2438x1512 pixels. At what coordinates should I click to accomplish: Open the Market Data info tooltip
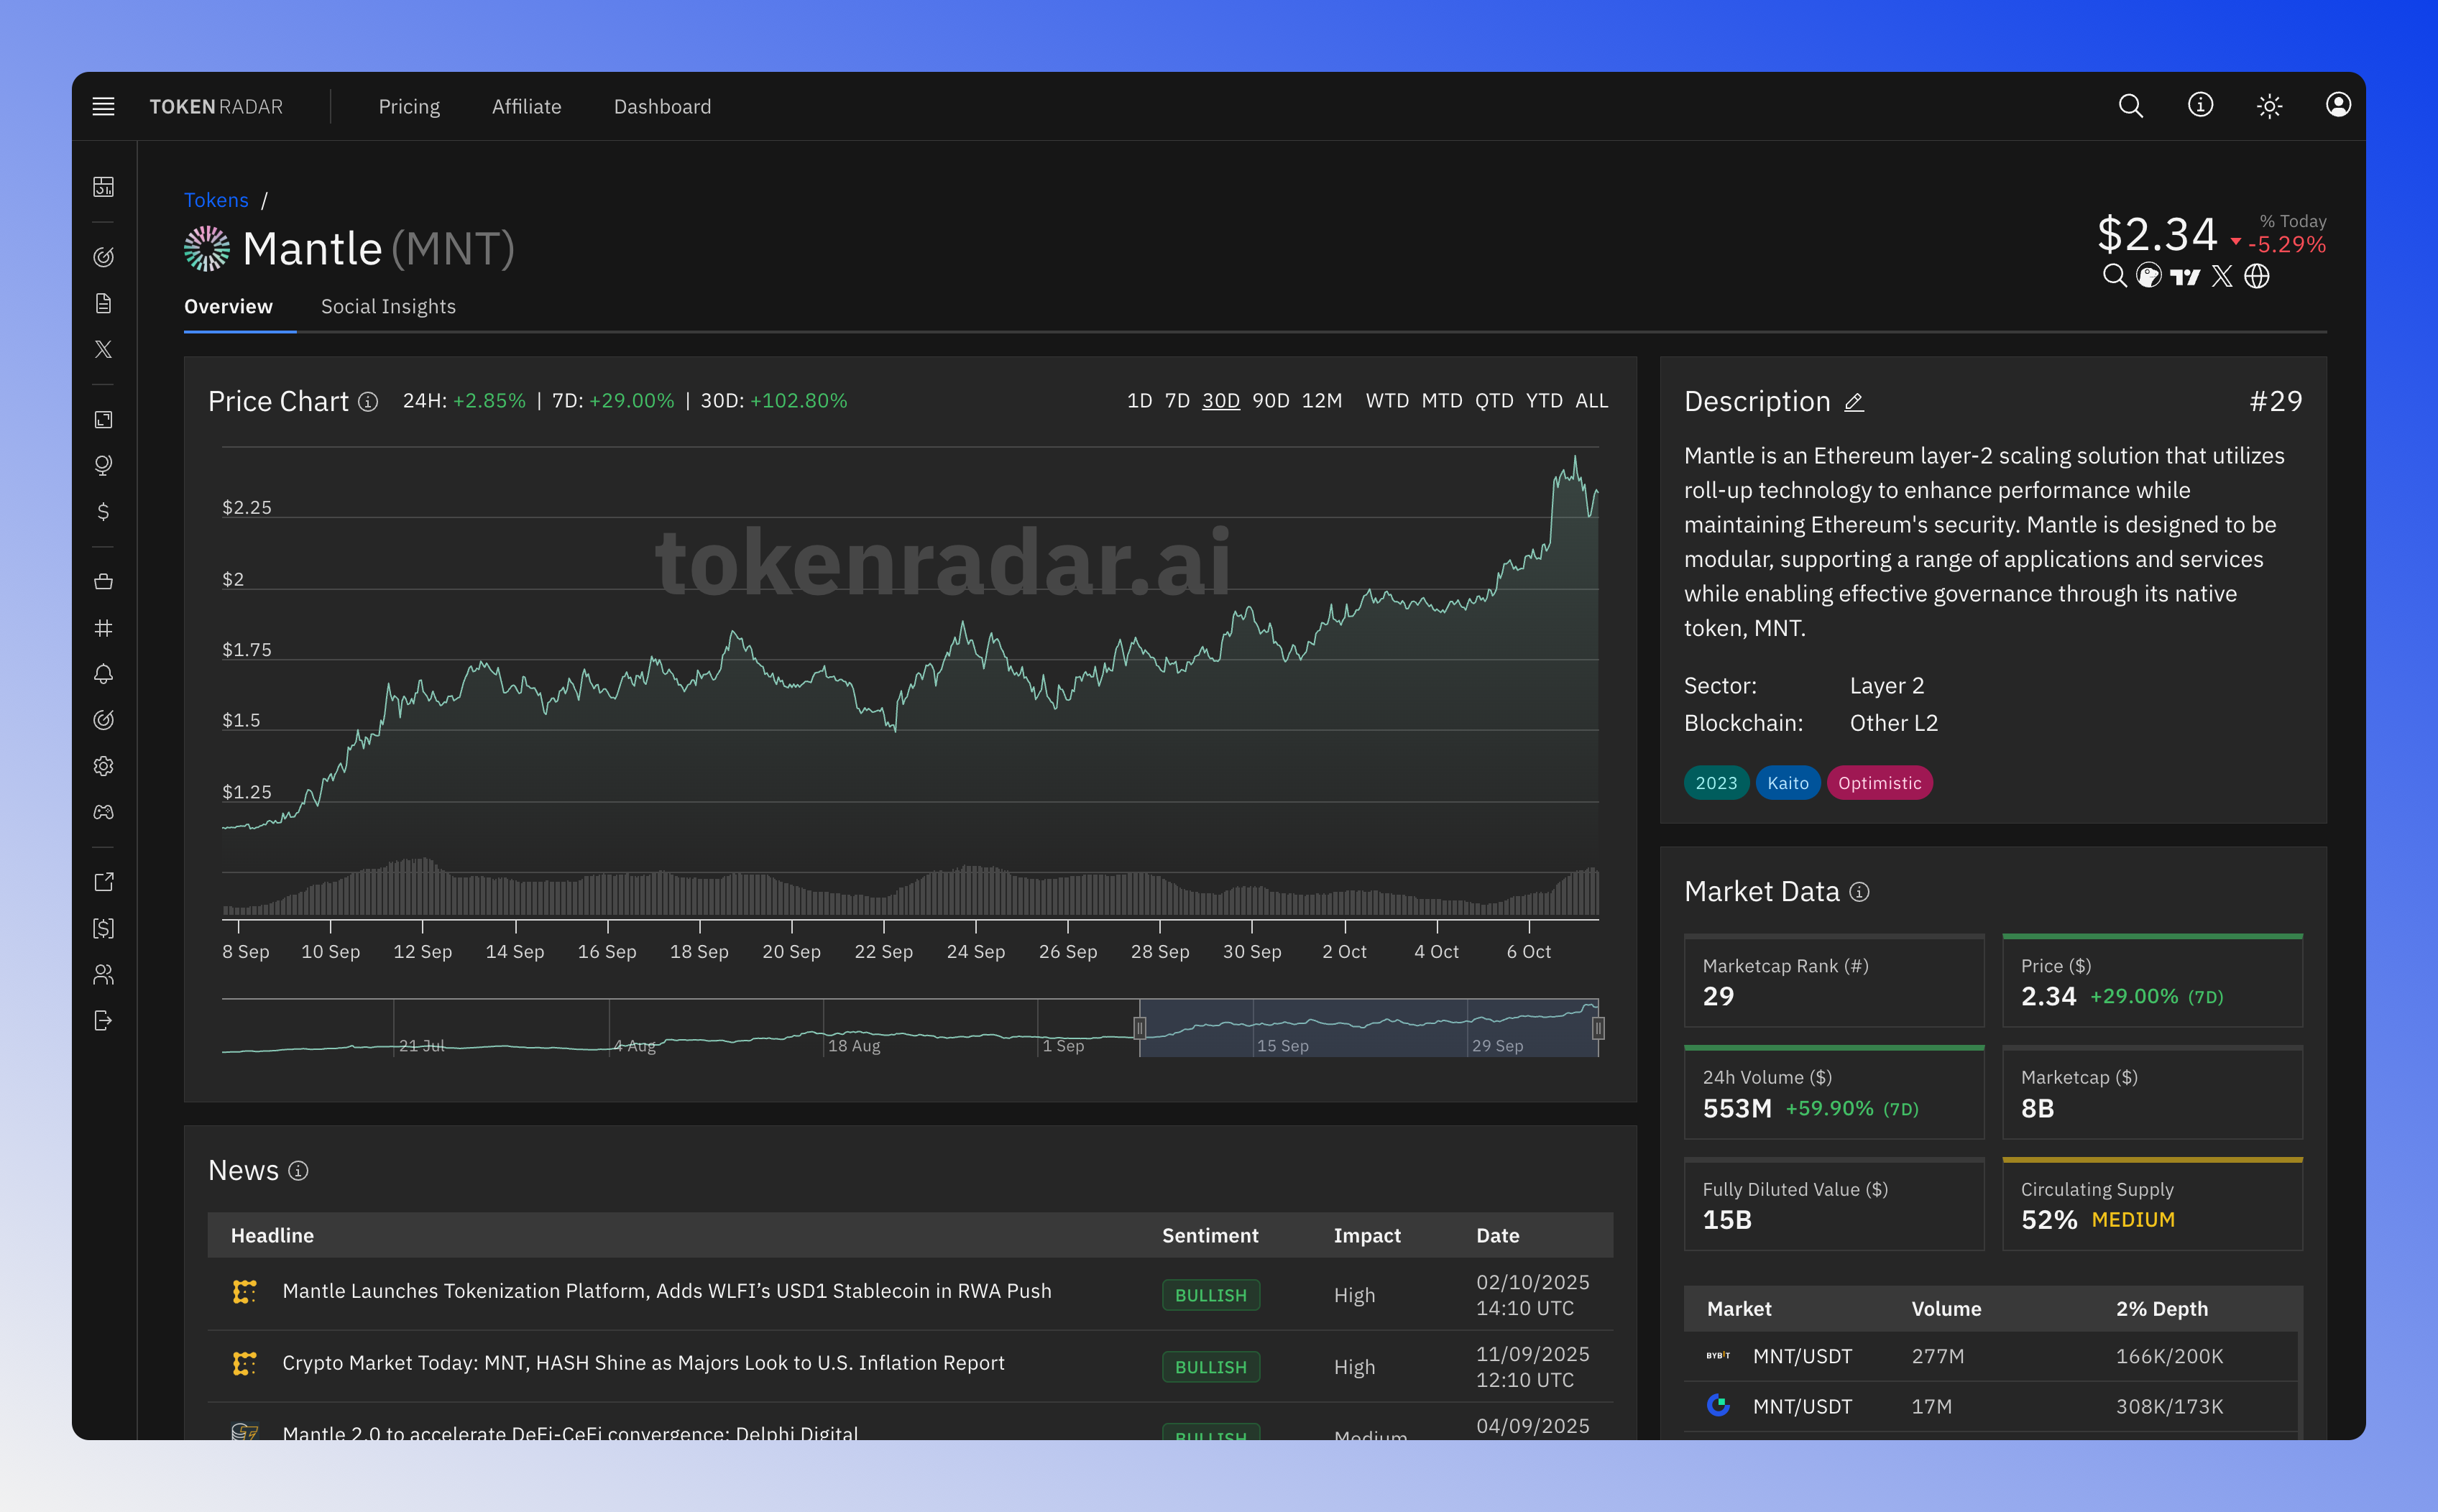[1860, 892]
